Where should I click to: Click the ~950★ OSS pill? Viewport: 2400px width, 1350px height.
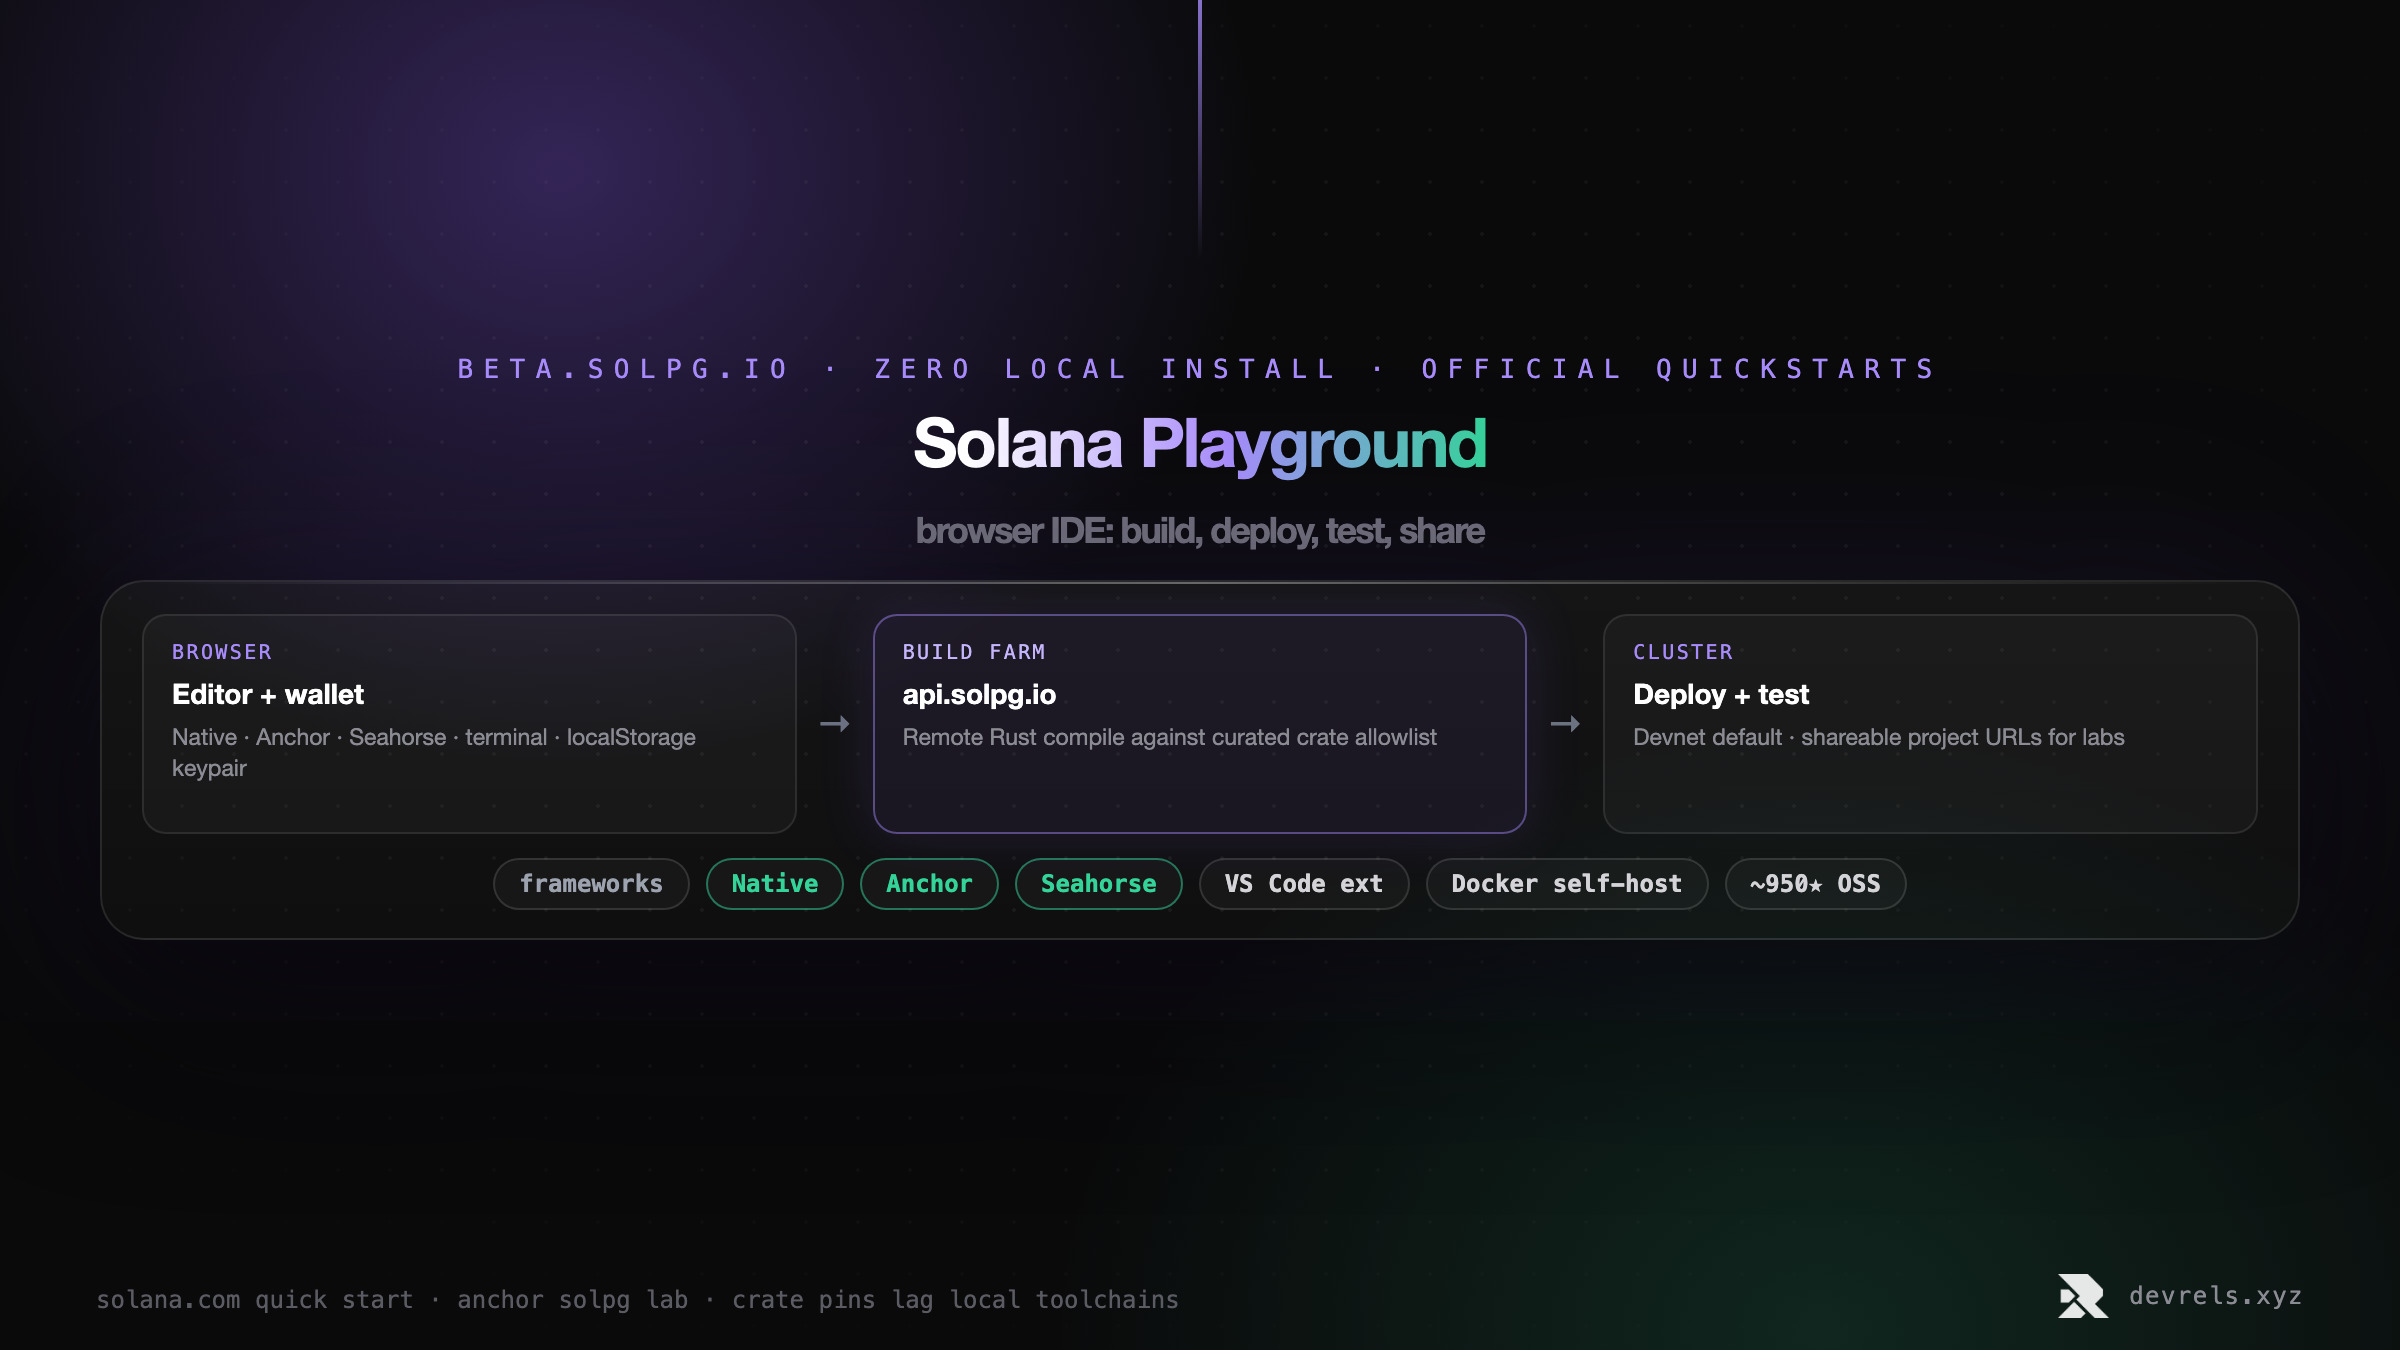pyautogui.click(x=1815, y=884)
